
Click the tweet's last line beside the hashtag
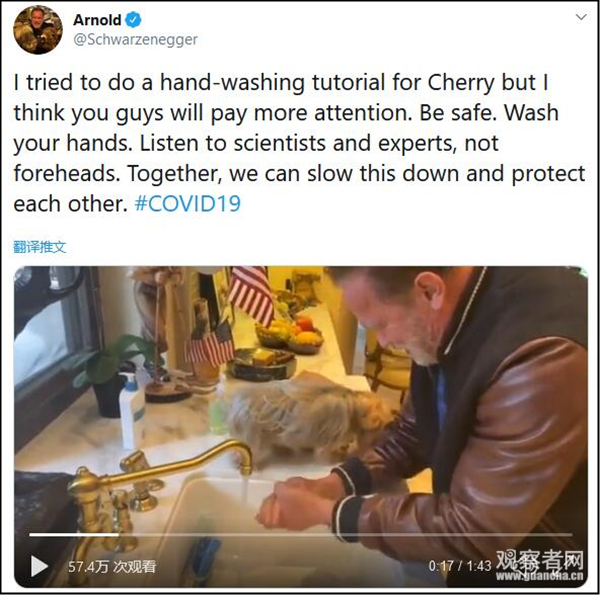(70, 204)
